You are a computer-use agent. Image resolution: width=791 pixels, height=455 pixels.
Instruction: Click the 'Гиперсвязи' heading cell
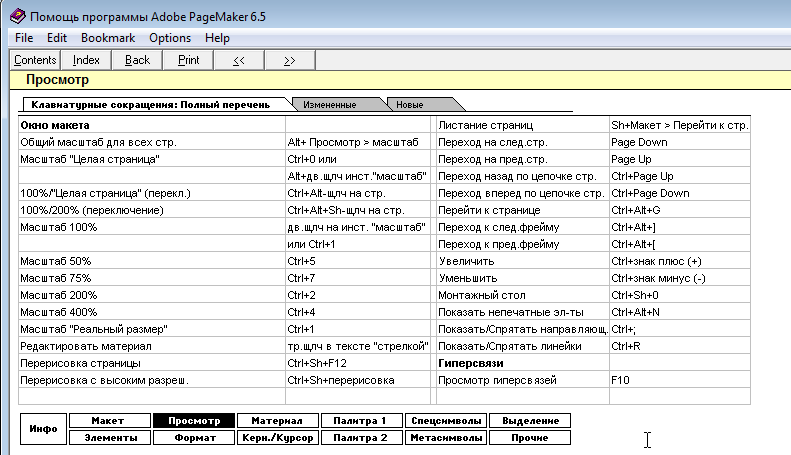[523, 363]
